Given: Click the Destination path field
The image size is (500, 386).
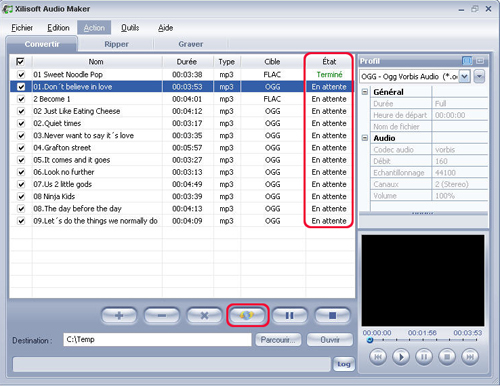Looking at the screenshot, I should tap(157, 340).
